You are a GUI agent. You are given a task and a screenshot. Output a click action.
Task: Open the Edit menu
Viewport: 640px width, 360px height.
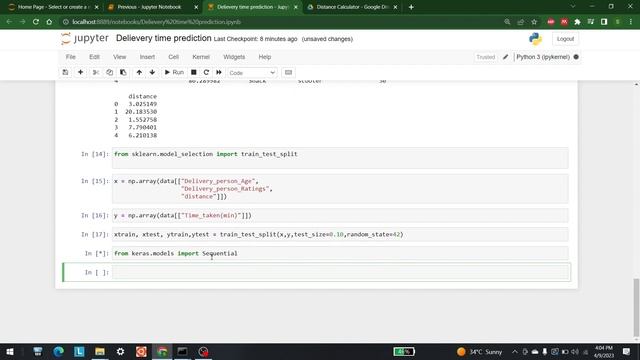[x=94, y=57]
